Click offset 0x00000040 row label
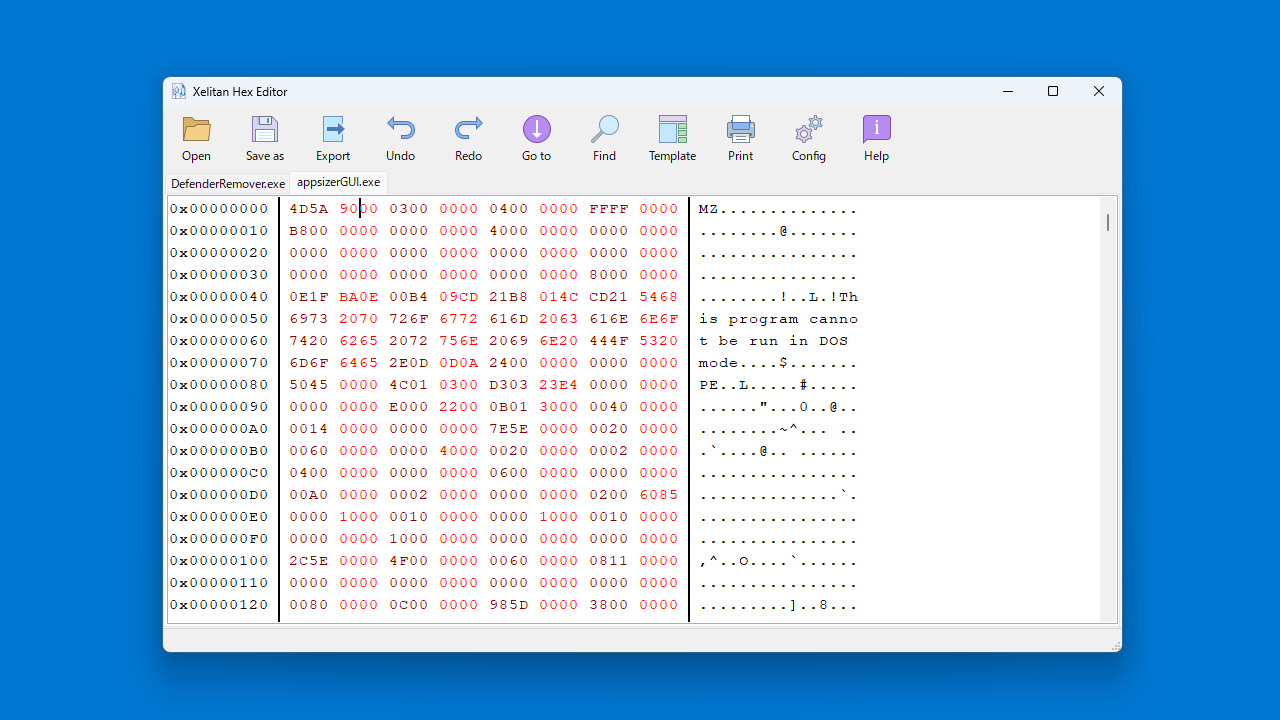Viewport: 1280px width, 720px height. coord(219,297)
